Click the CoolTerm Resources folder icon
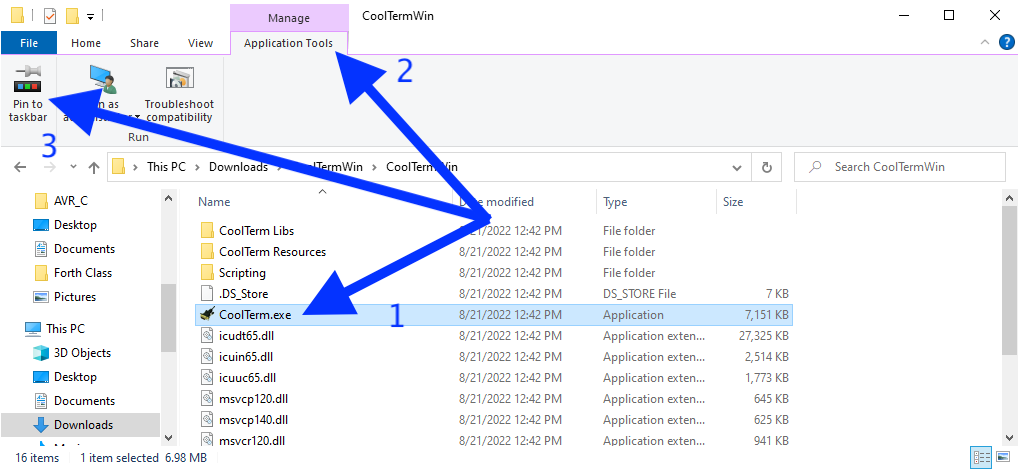This screenshot has height=470, width=1019. tap(207, 252)
